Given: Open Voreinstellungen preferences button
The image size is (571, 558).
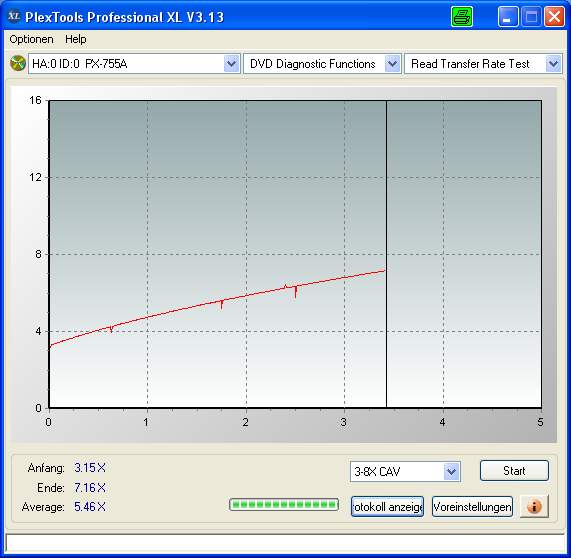Looking at the screenshot, I should [472, 507].
